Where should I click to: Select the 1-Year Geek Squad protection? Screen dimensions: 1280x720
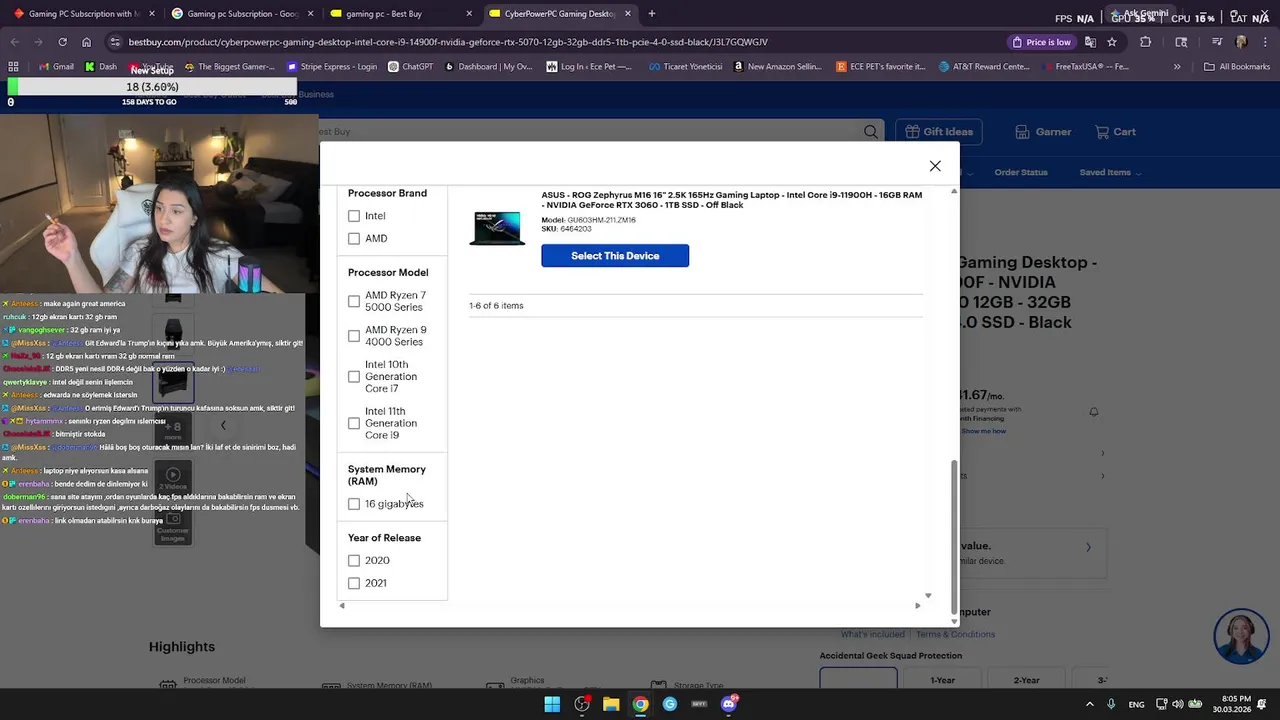[943, 680]
